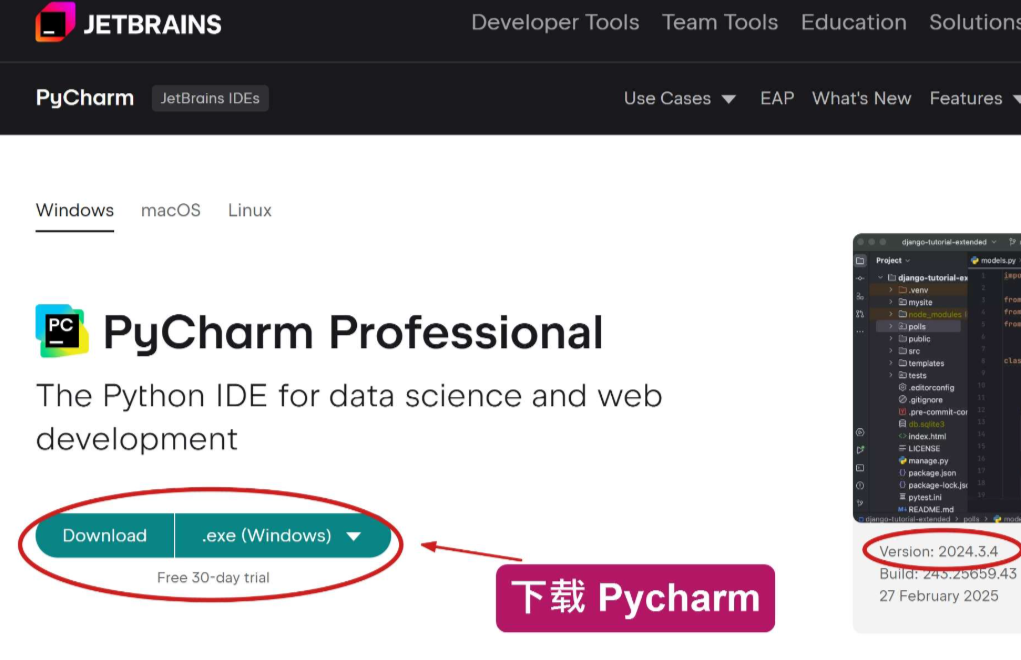The height and width of the screenshot is (660, 1021).
Task: Click the Terminal icon in the IDE sidebar
Action: [860, 468]
